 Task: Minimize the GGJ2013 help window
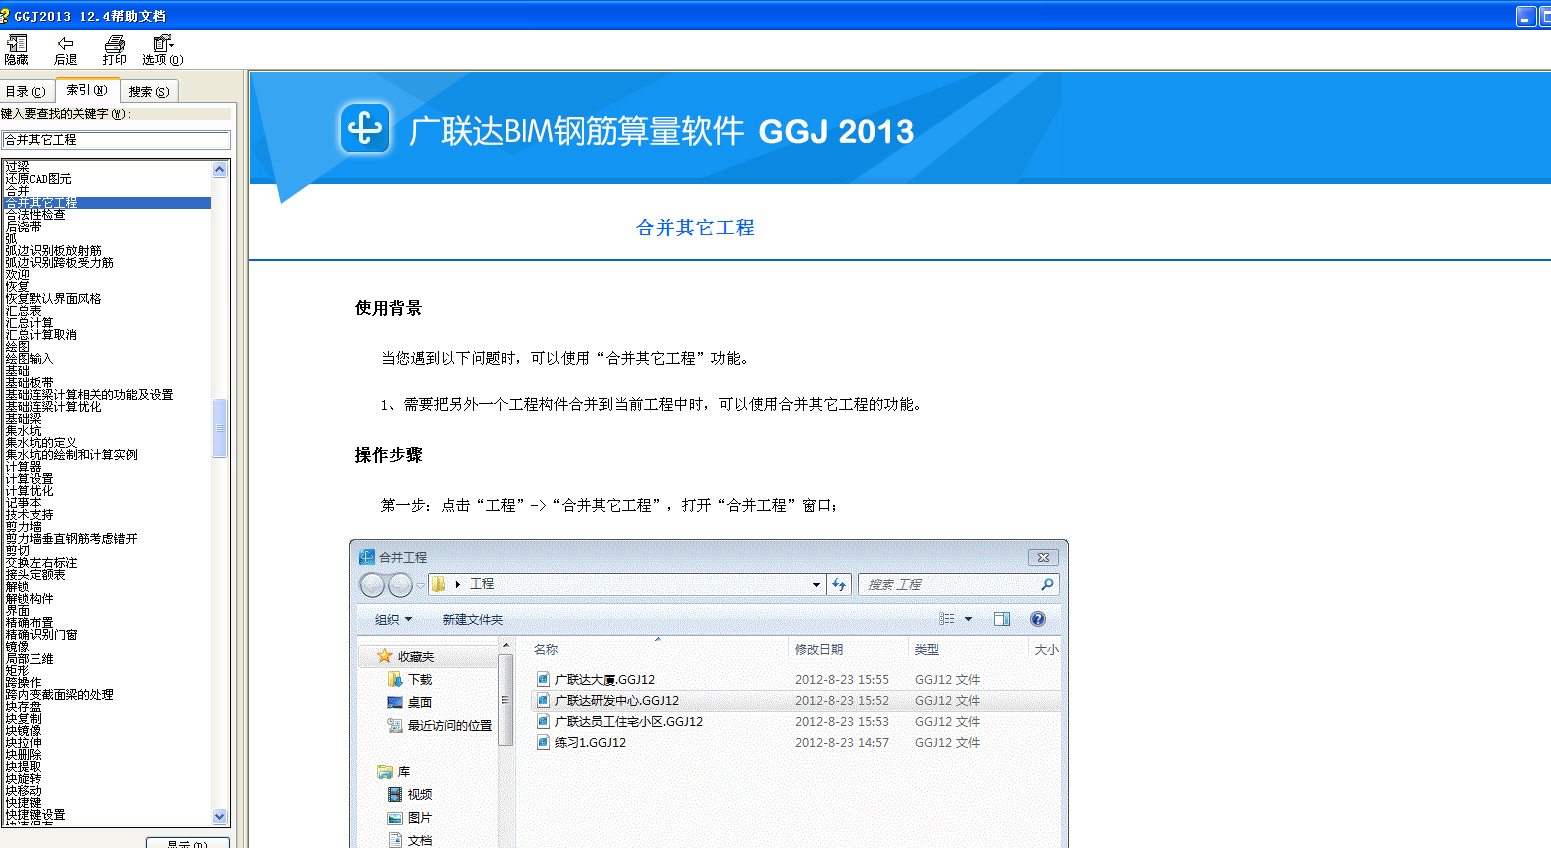pyautogui.click(x=1526, y=16)
